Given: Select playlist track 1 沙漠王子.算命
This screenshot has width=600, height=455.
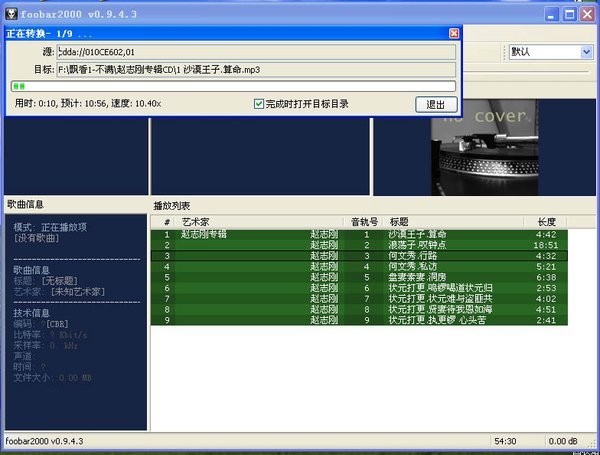Looking at the screenshot, I should pos(359,235).
